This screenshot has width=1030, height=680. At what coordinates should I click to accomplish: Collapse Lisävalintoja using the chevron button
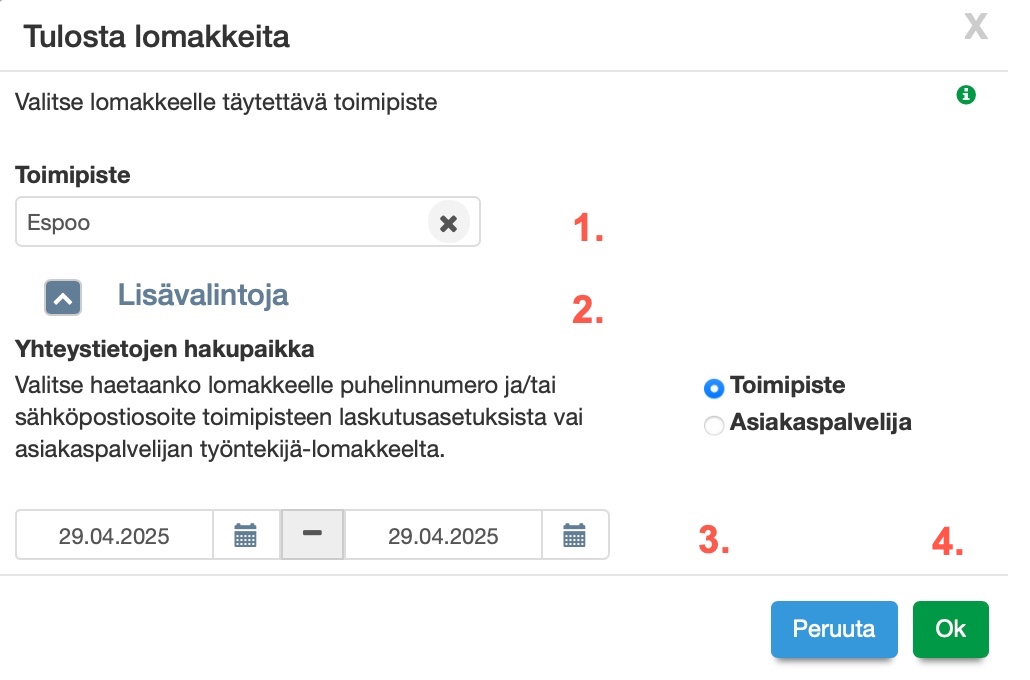point(63,297)
